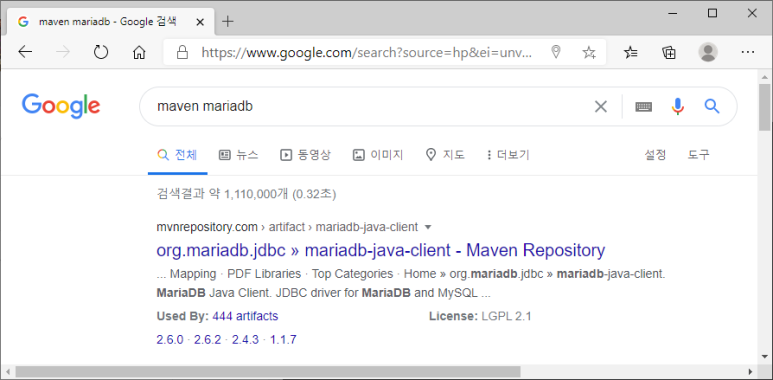
Task: Go to Google home via the logo
Action: tap(61, 106)
